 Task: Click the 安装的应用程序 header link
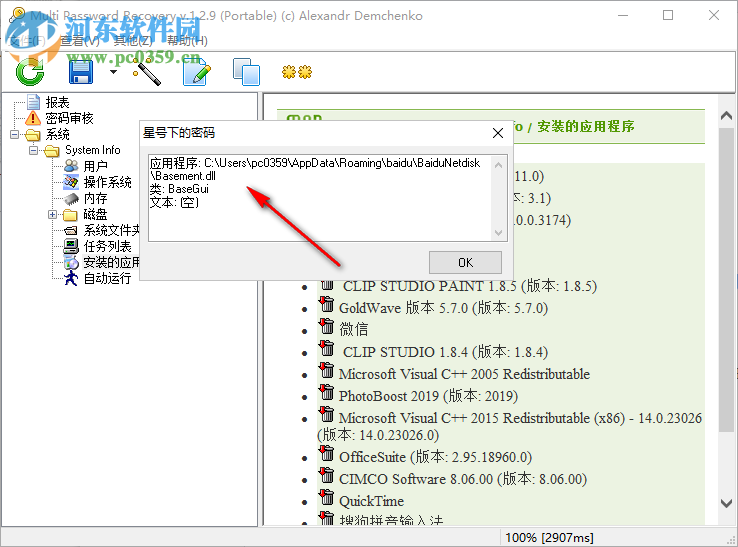pyautogui.click(x=586, y=127)
